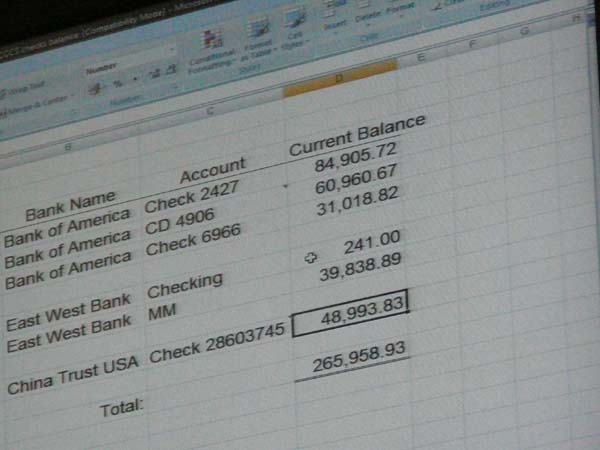Select column G header
Screen dimensions: 600x450
click(524, 31)
